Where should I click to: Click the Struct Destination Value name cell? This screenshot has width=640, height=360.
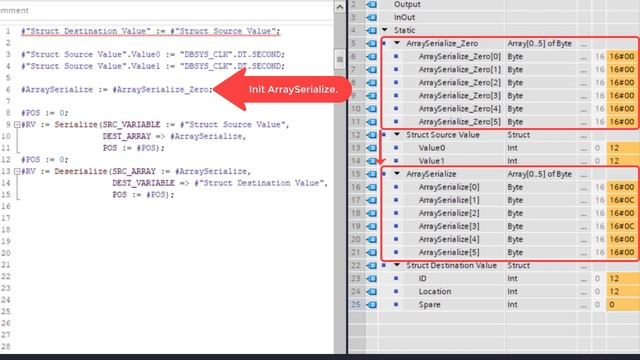pos(451,266)
